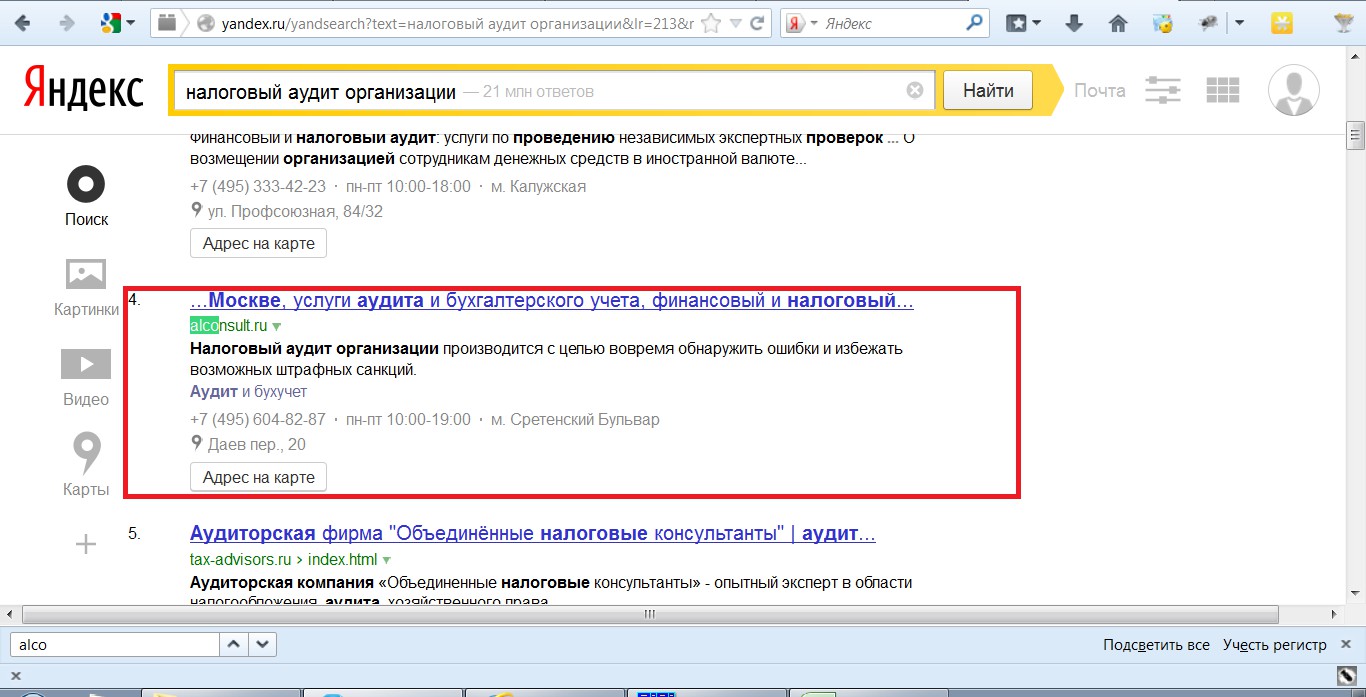This screenshot has height=697, width=1366.
Task: Expand the alconsult.ru result dropdown arrow
Action: (277, 327)
